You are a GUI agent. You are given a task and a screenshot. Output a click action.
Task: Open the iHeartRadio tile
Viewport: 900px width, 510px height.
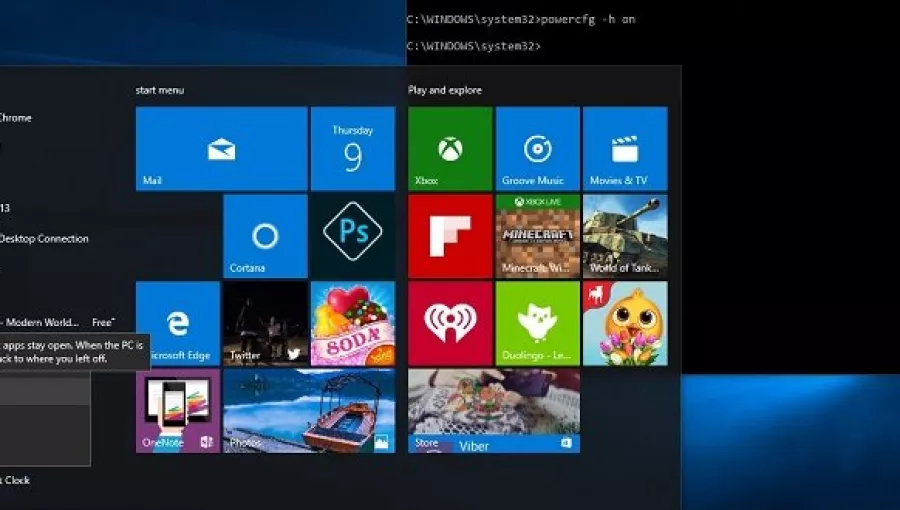[x=450, y=324]
